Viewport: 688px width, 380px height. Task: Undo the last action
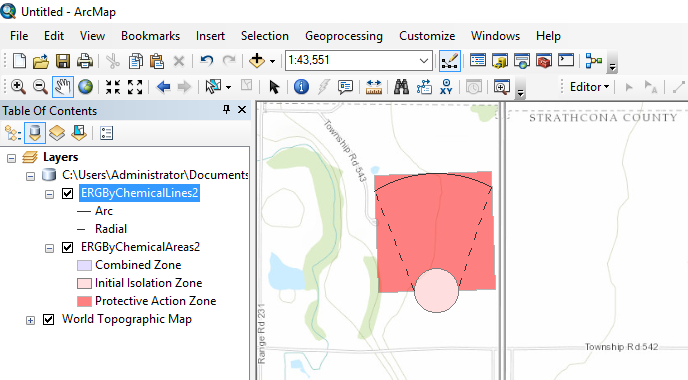point(206,61)
